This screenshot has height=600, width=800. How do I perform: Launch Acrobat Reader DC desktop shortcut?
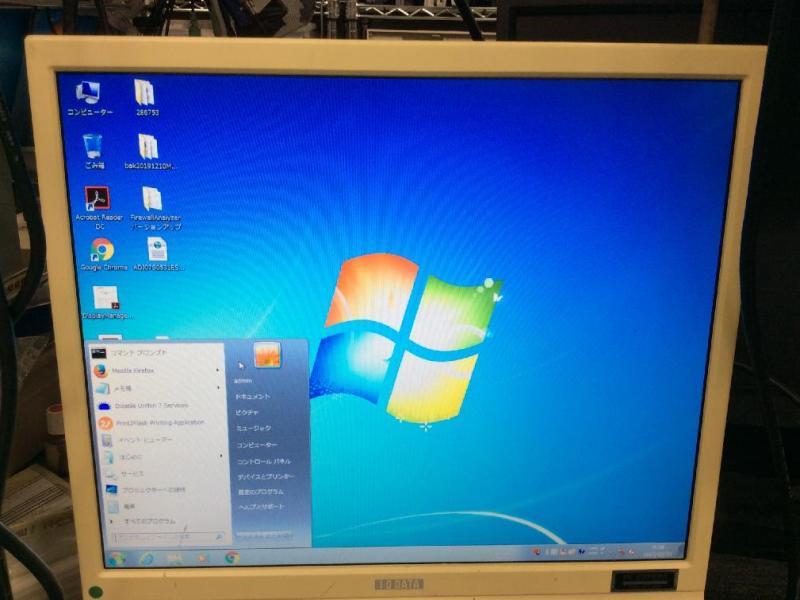(99, 207)
